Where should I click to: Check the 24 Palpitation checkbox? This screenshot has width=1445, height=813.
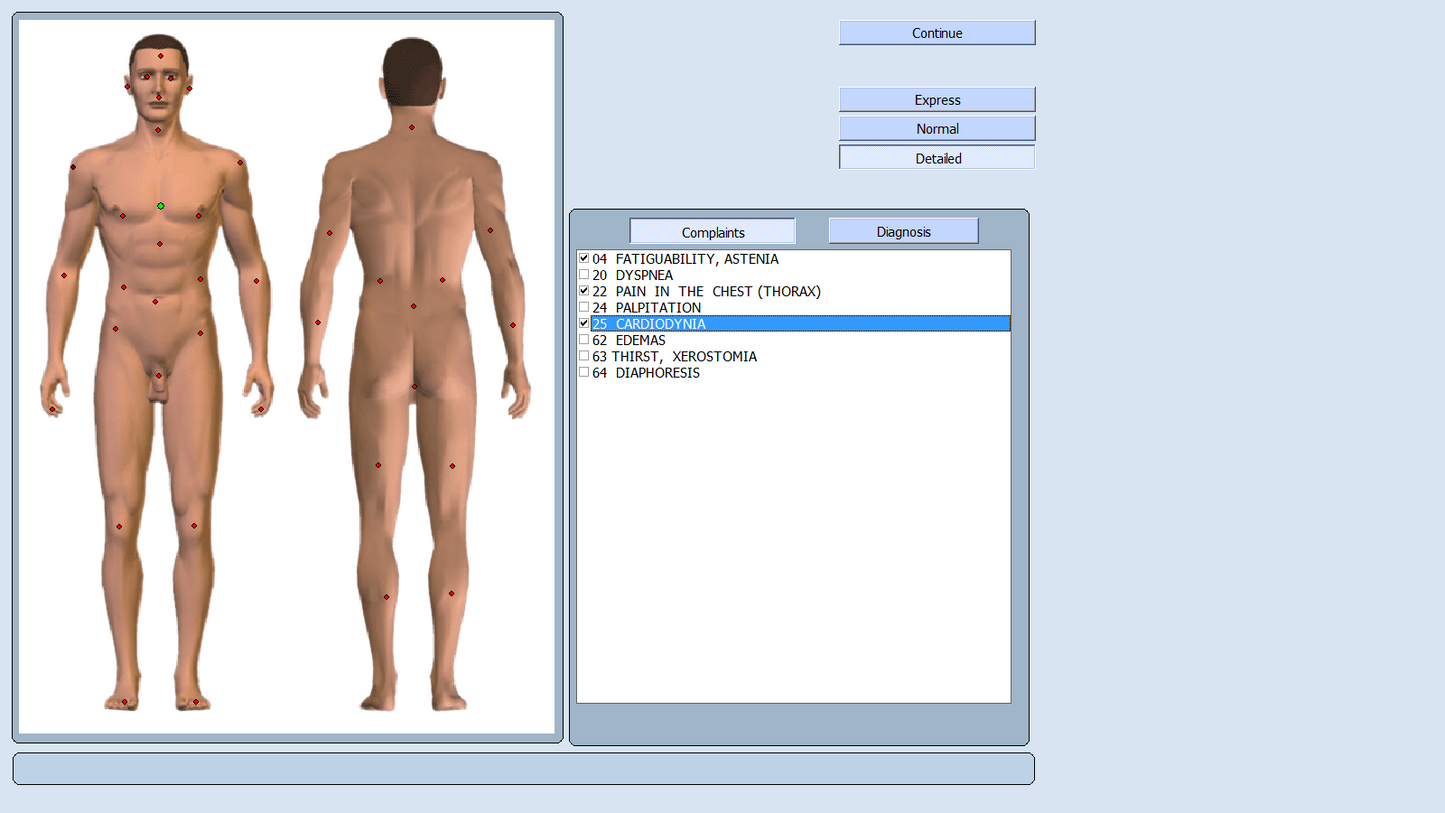[584, 307]
